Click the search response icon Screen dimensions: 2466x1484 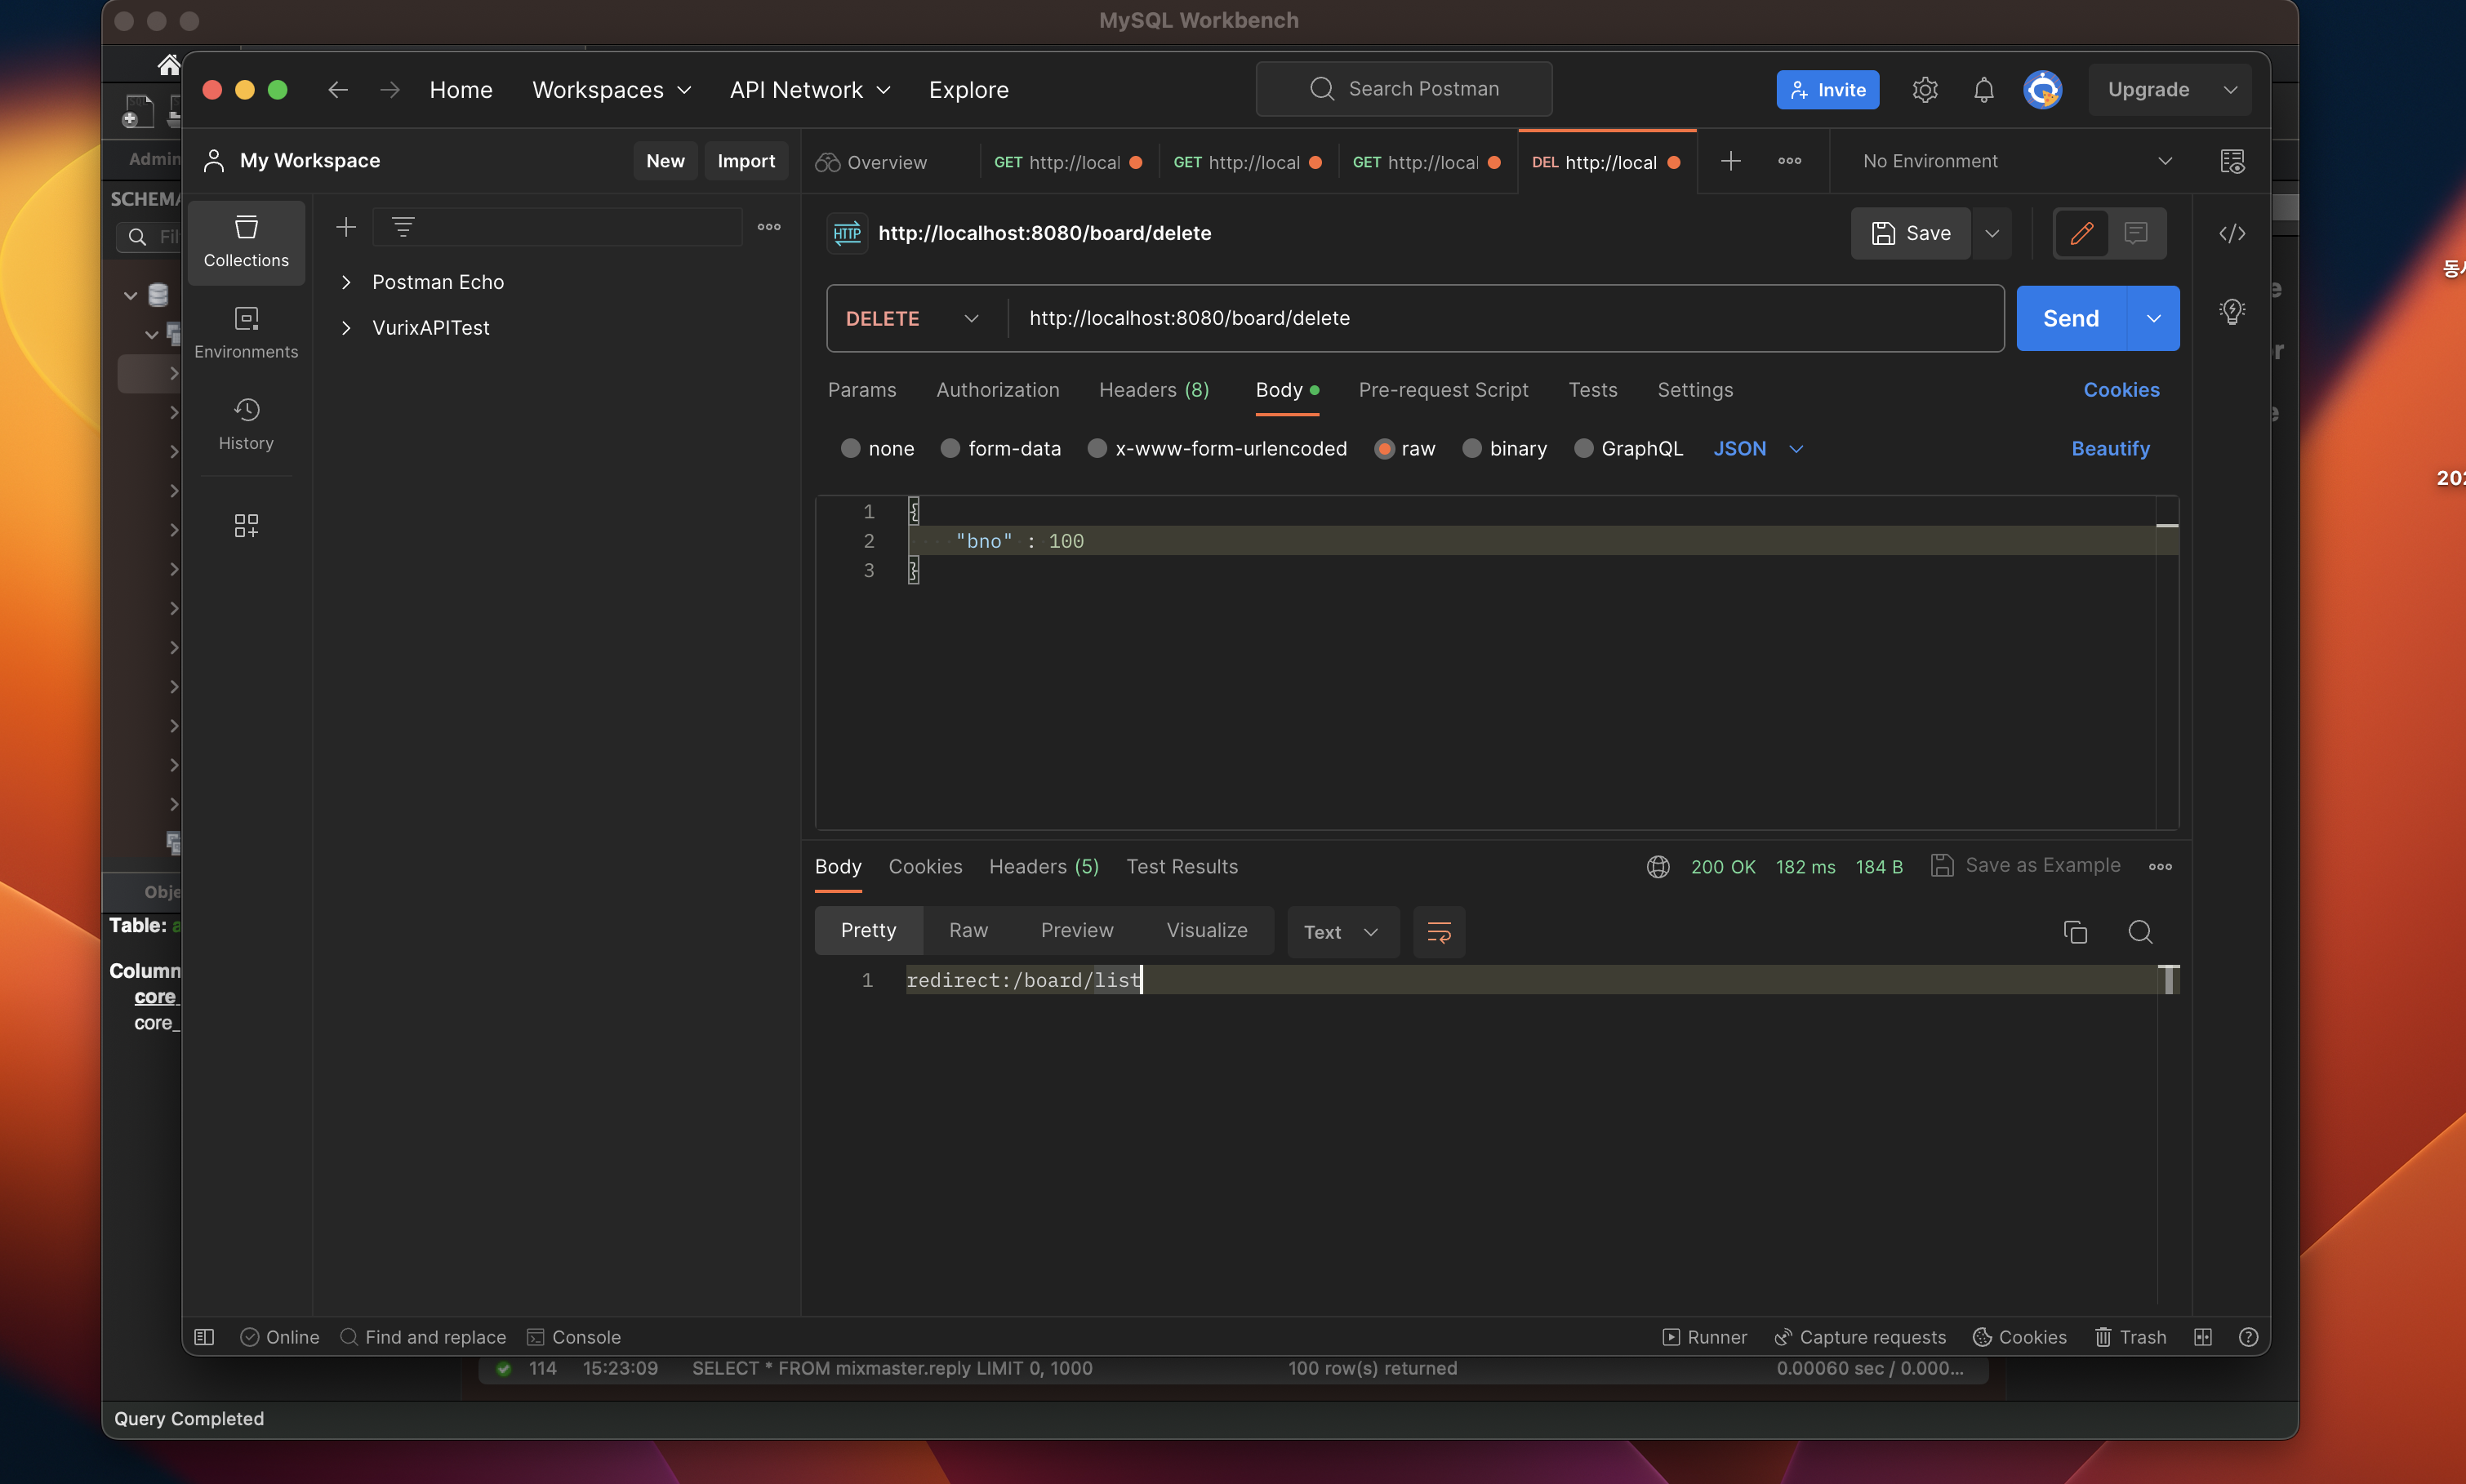[2139, 932]
